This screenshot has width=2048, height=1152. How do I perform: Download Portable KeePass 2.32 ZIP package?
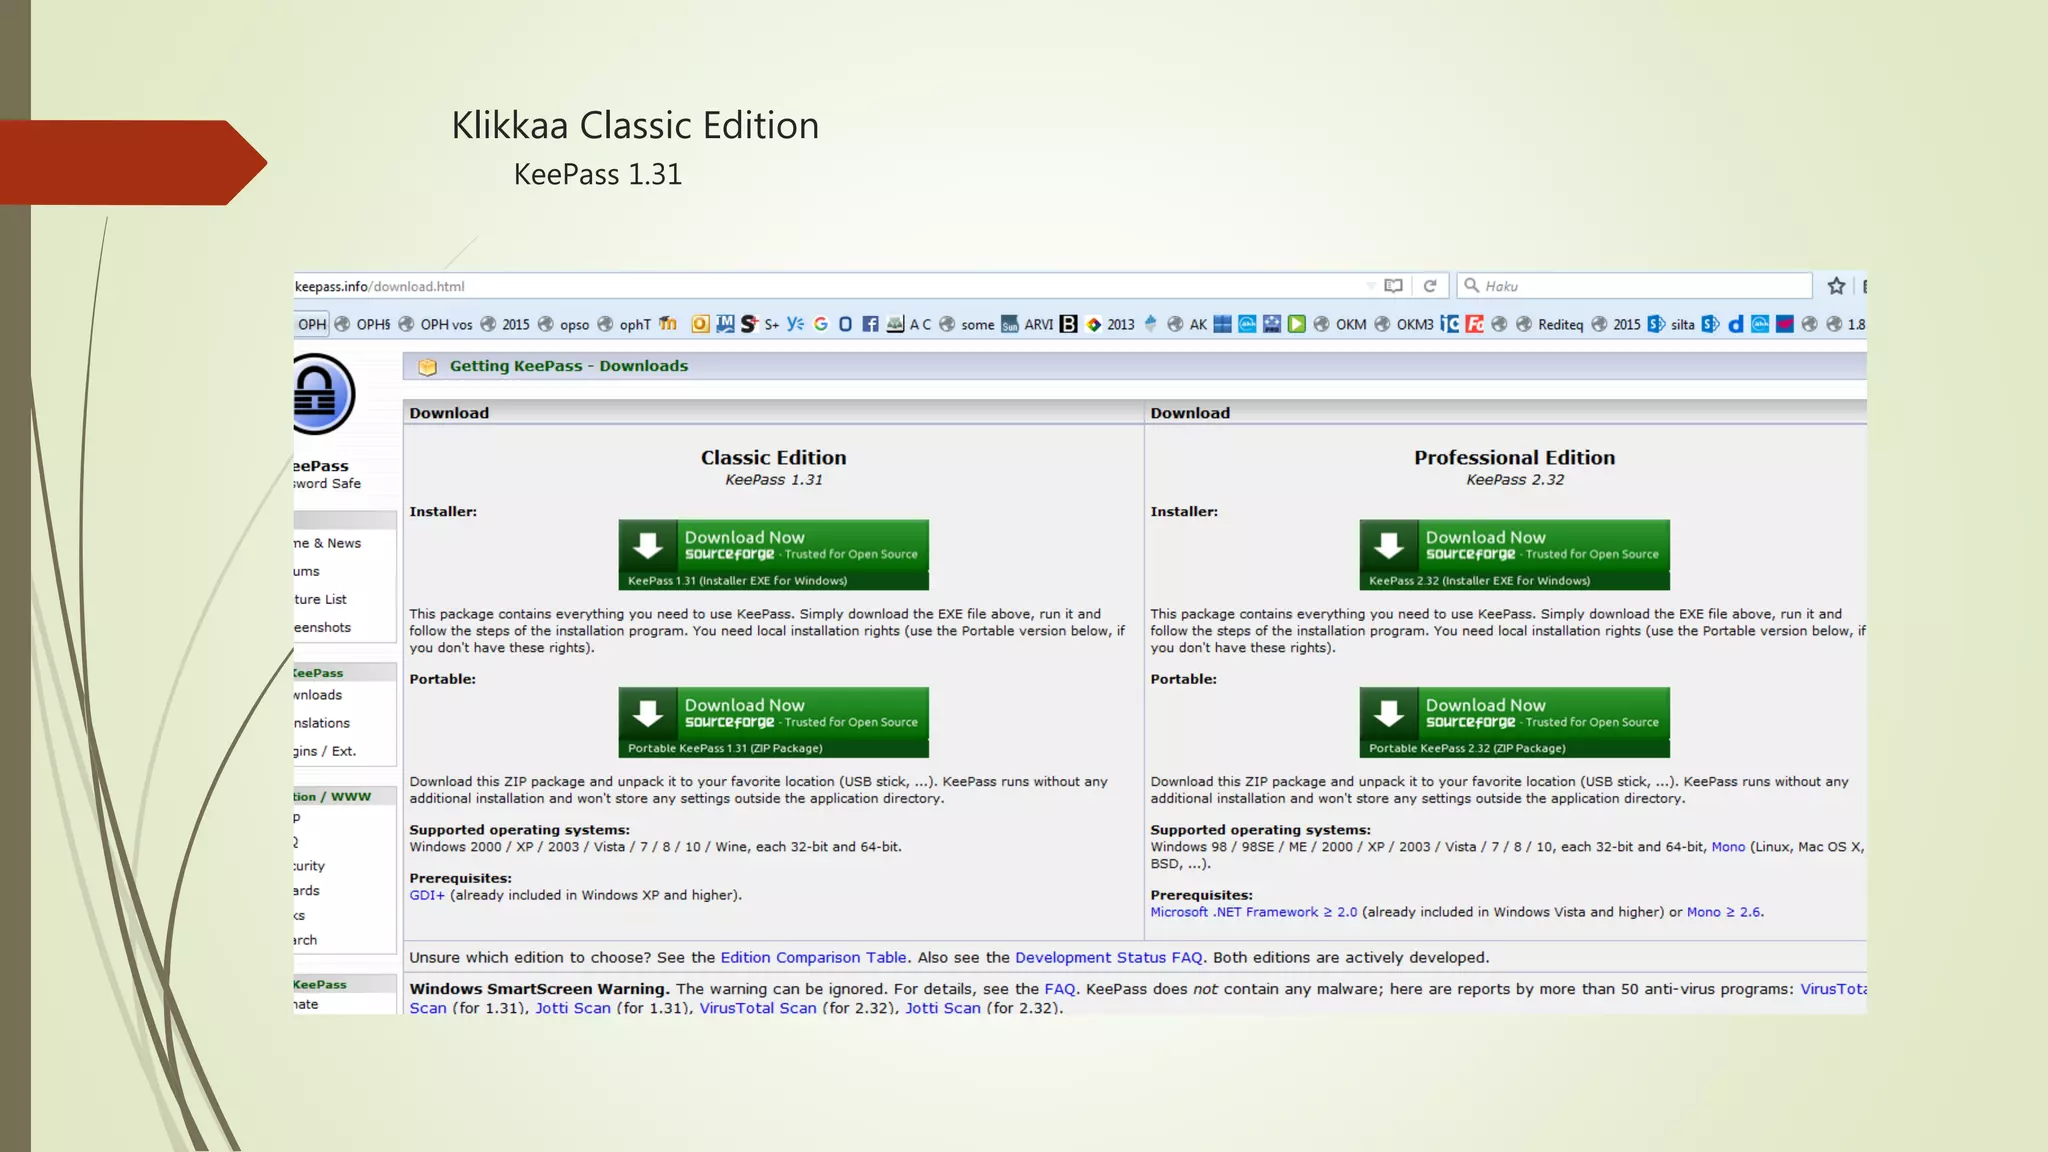point(1514,722)
